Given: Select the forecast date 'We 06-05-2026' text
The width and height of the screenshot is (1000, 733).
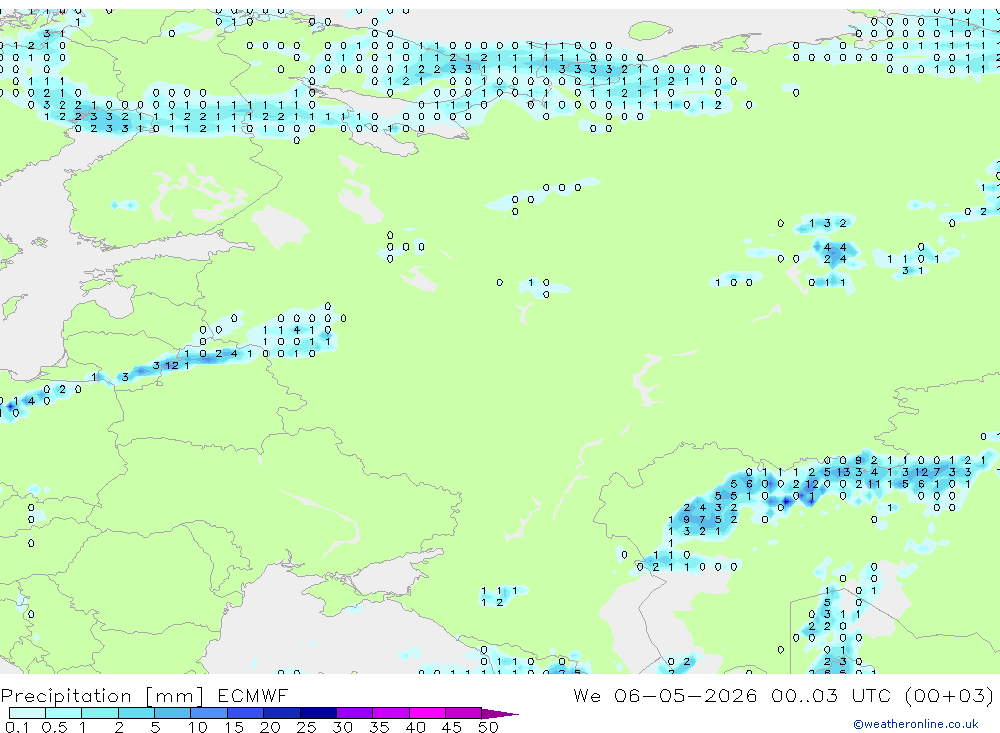Looking at the screenshot, I should coord(665,695).
